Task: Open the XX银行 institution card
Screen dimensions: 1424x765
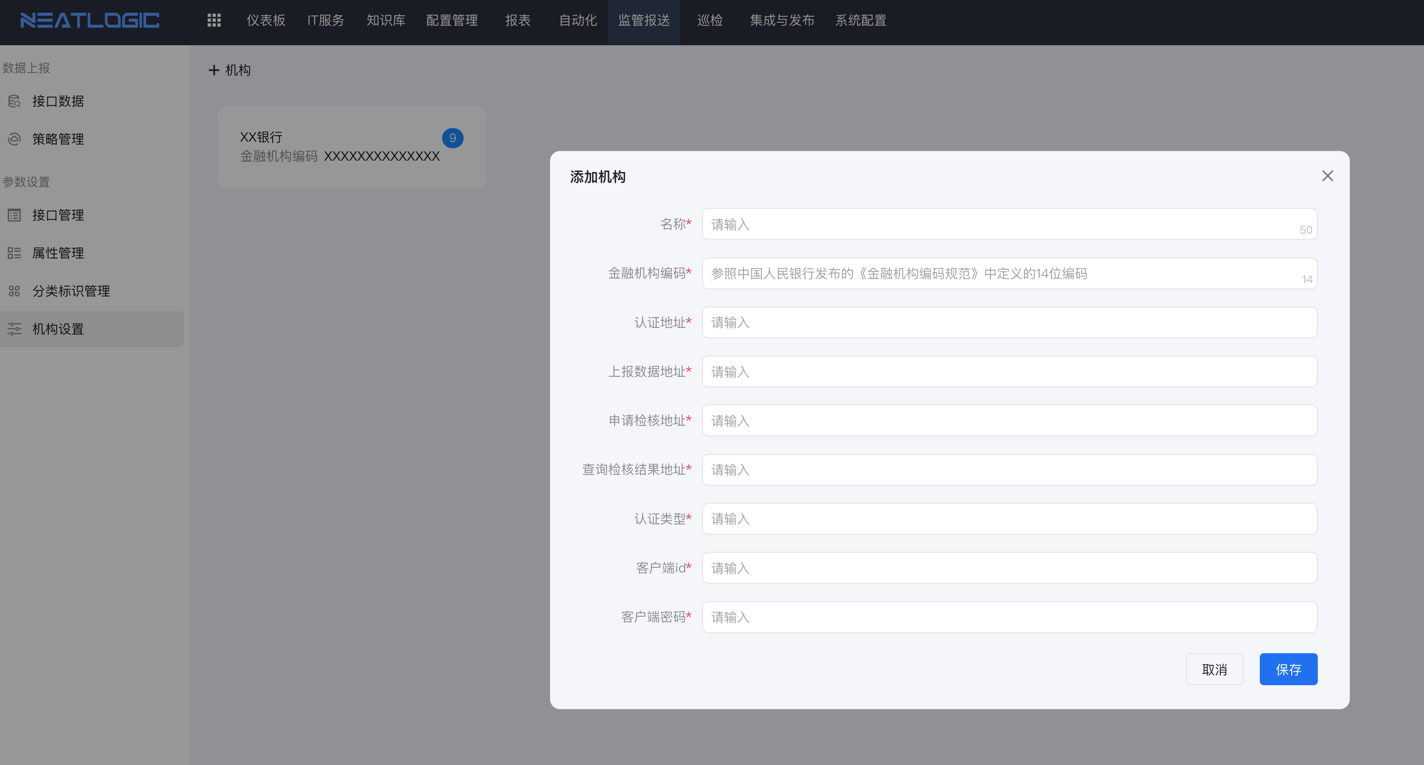Action: click(352, 147)
